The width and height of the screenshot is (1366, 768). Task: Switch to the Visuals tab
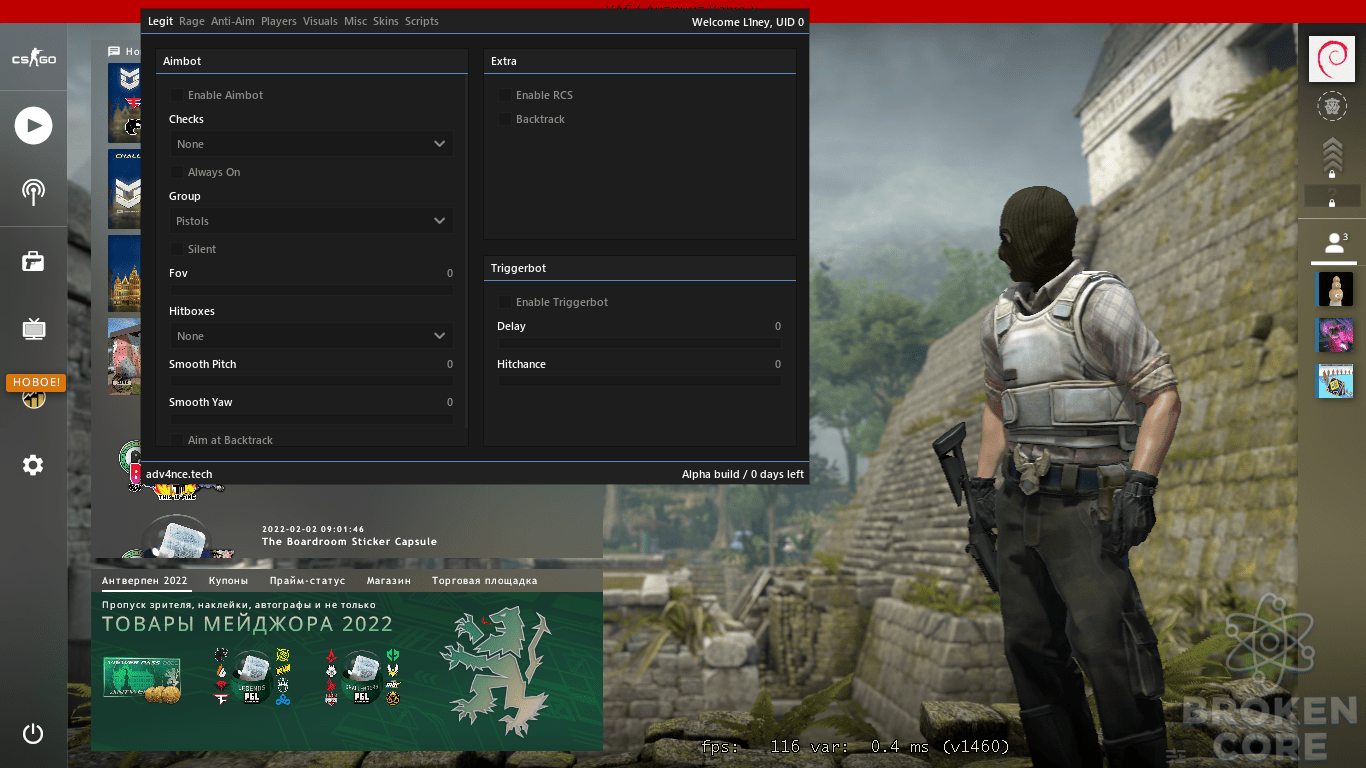pyautogui.click(x=320, y=21)
